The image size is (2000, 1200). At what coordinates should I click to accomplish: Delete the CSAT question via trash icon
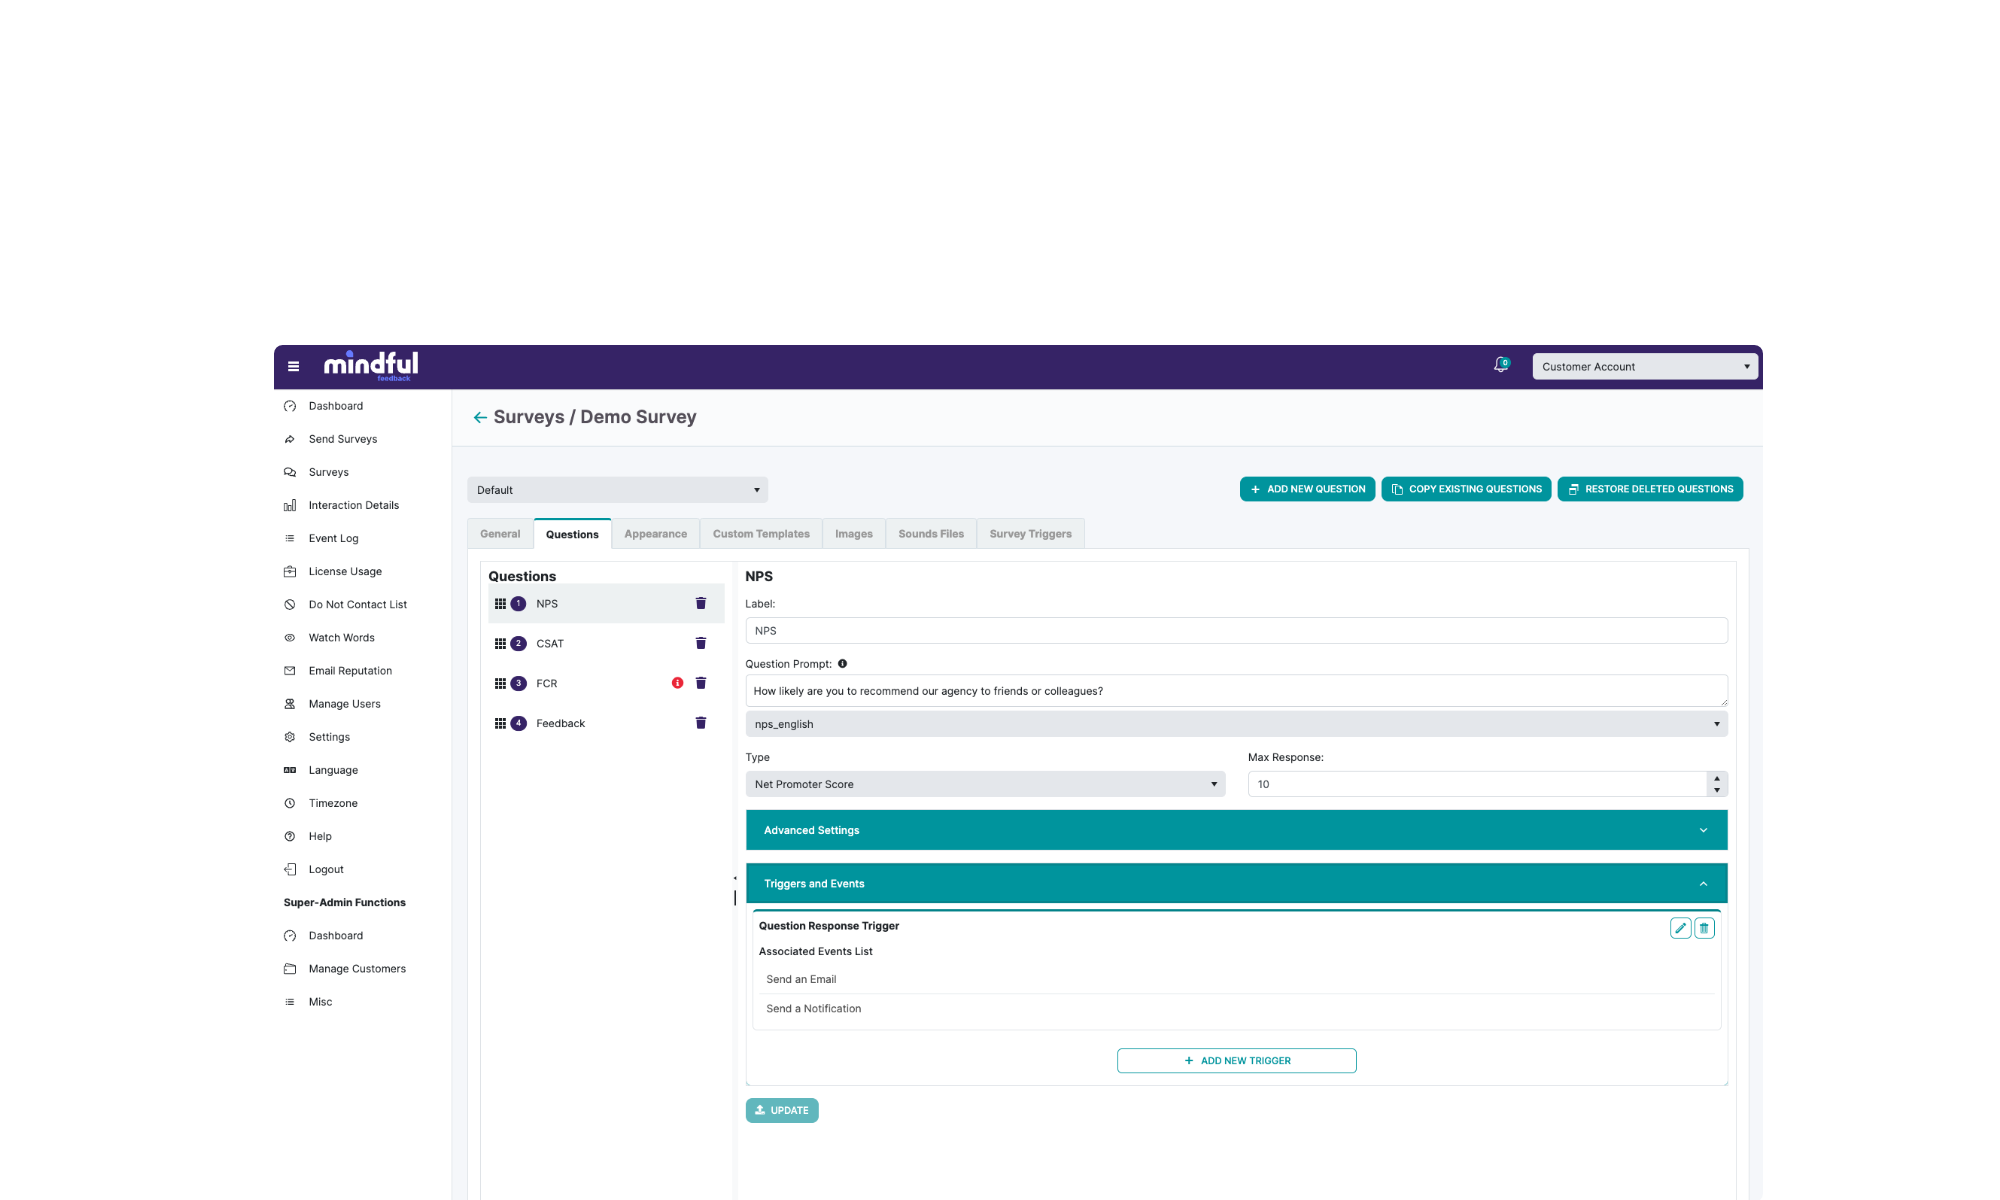(701, 643)
